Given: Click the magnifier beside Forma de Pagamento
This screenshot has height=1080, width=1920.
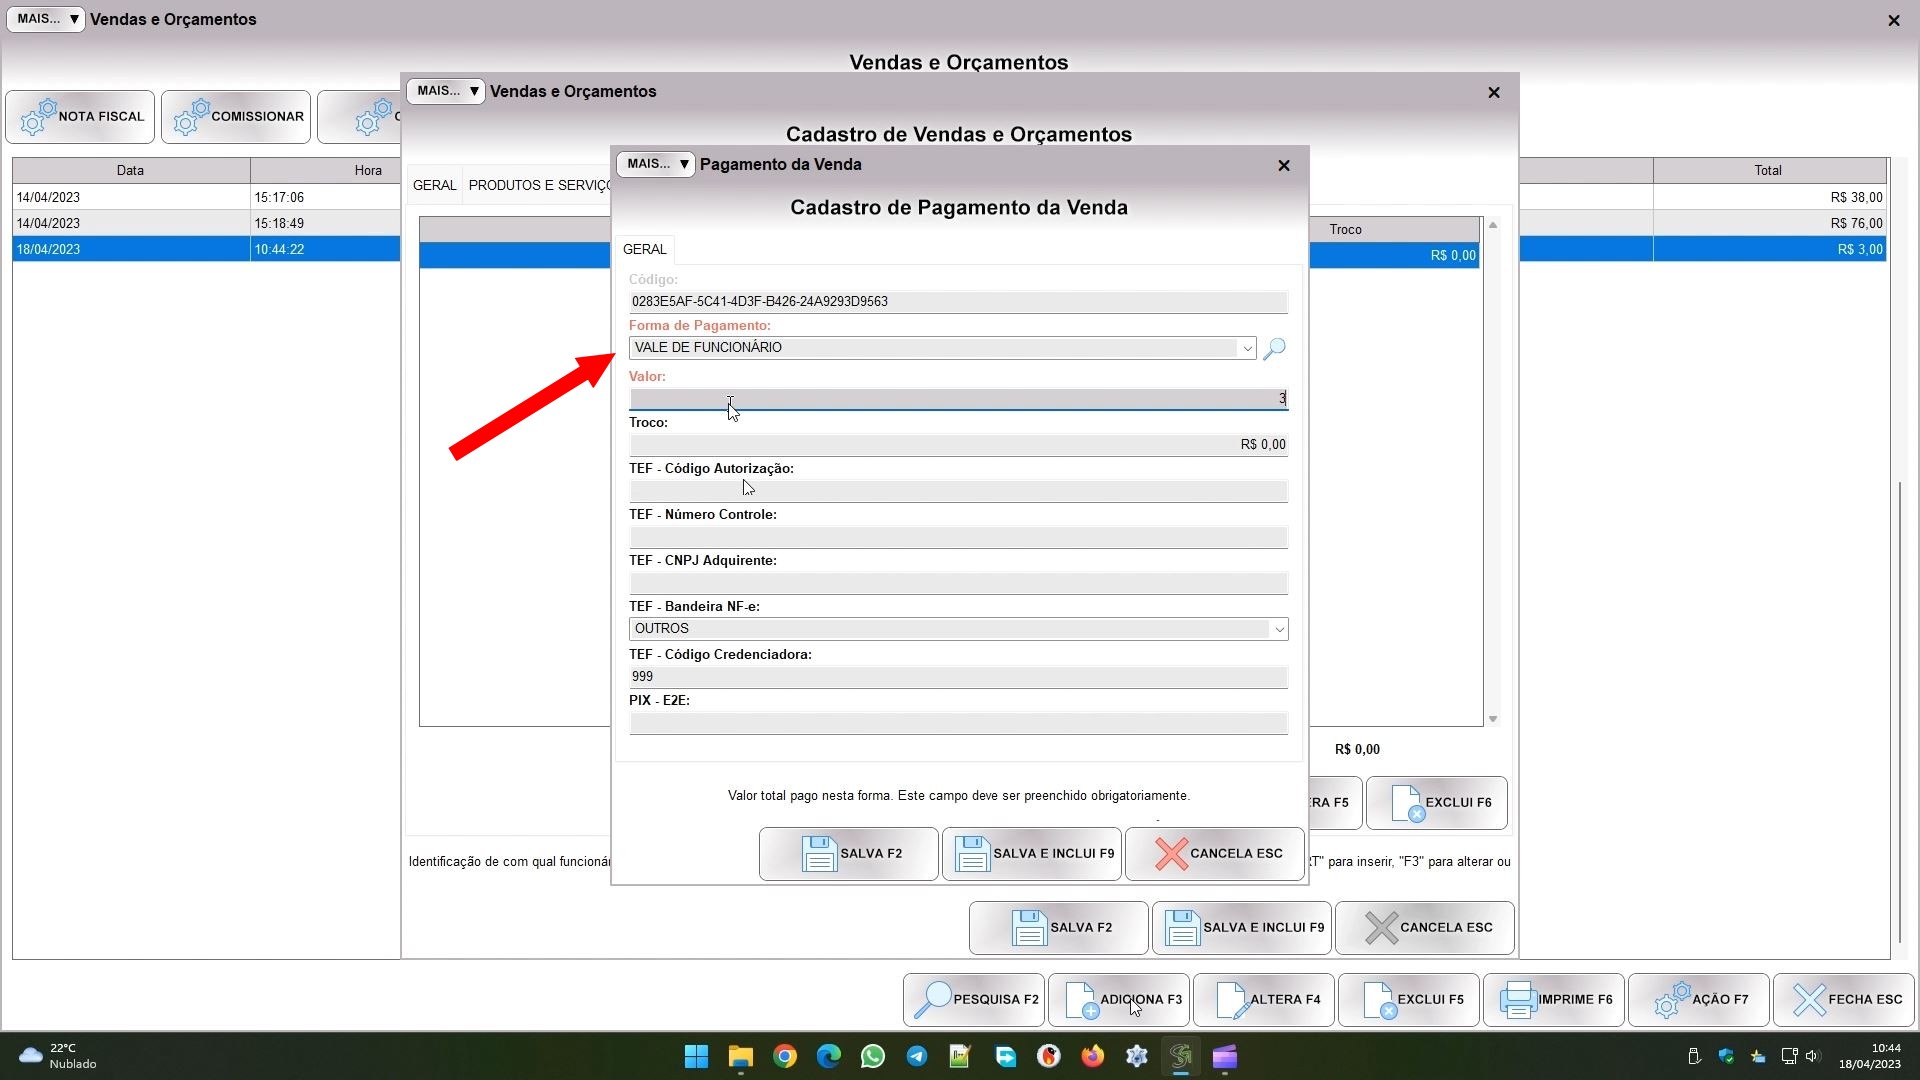Looking at the screenshot, I should [1274, 348].
